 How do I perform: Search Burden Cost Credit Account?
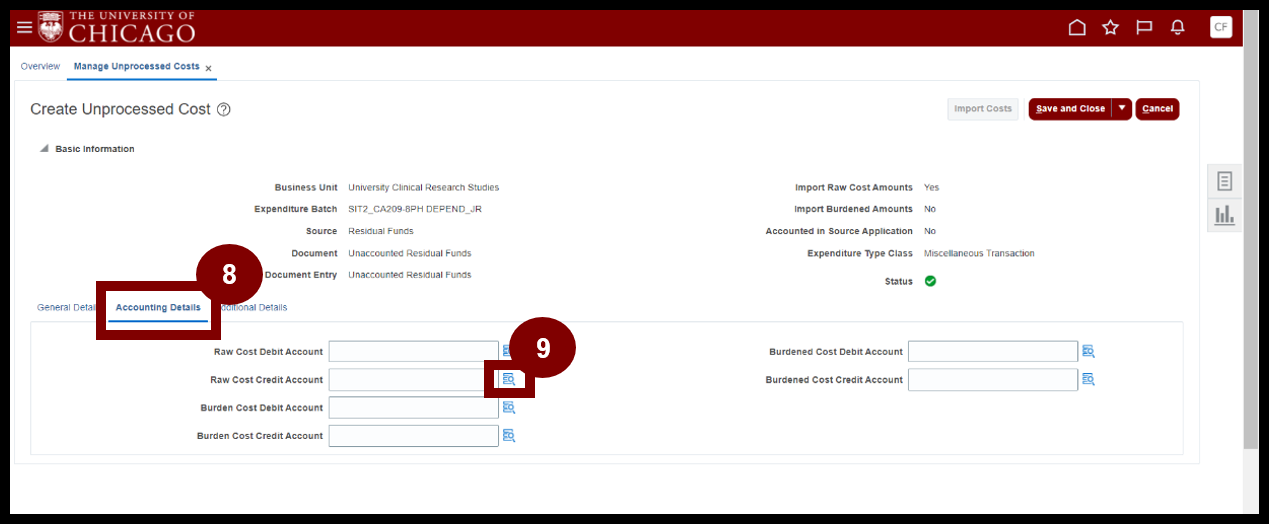[509, 435]
